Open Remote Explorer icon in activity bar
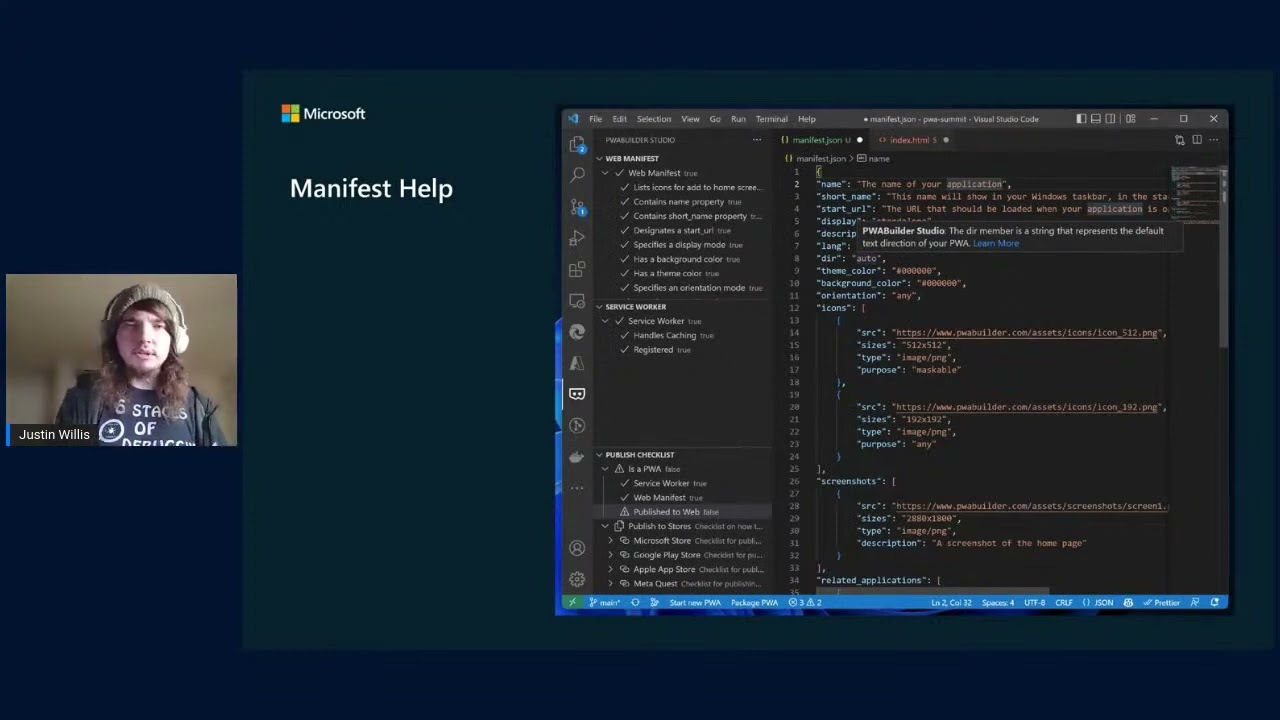 577,301
